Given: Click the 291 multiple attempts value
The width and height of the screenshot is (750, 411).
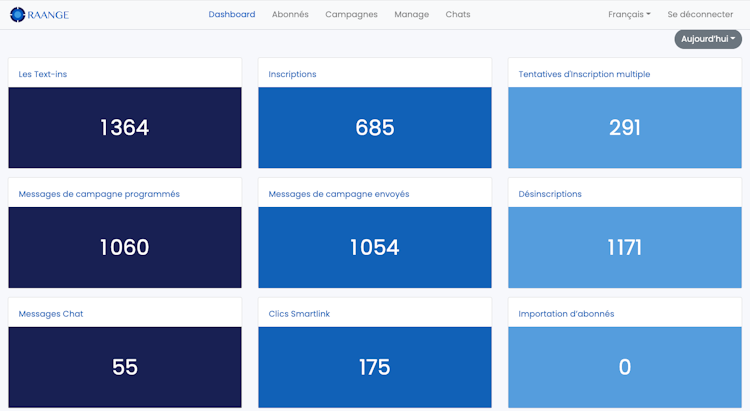Looking at the screenshot, I should point(625,127).
